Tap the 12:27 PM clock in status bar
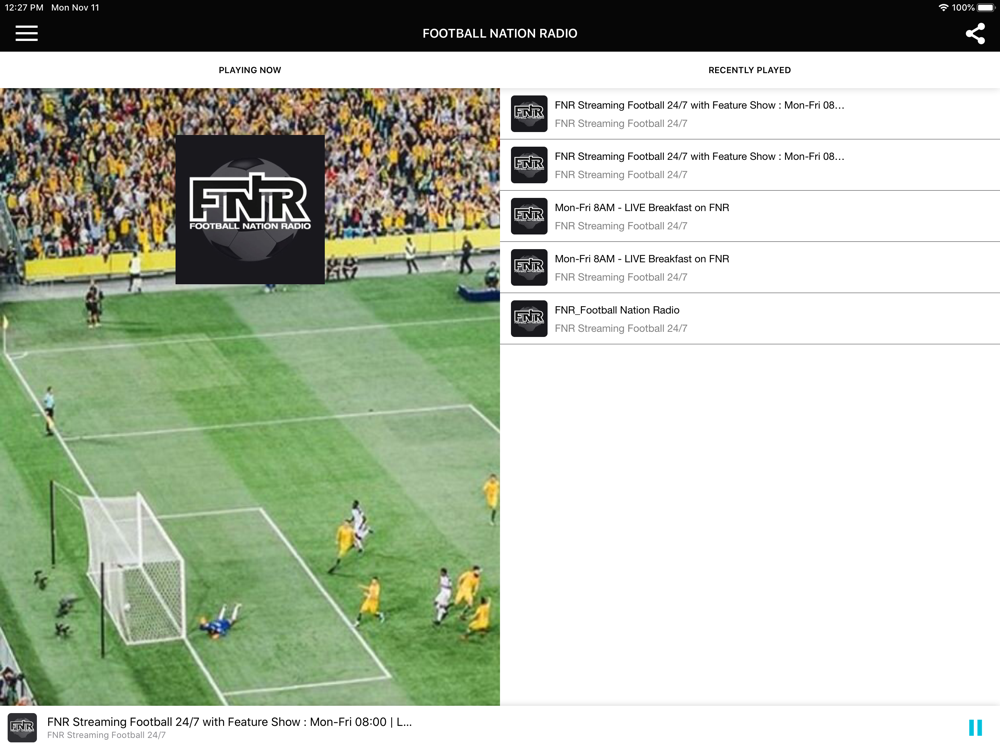The width and height of the screenshot is (1000, 750). (x=24, y=8)
